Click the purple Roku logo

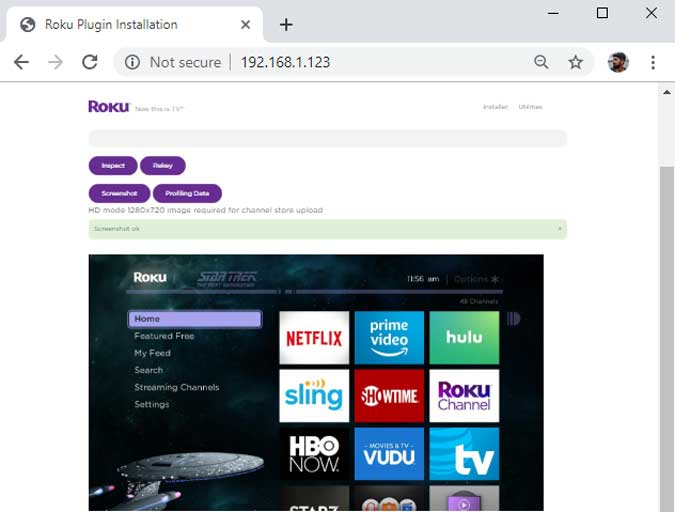[x=108, y=106]
